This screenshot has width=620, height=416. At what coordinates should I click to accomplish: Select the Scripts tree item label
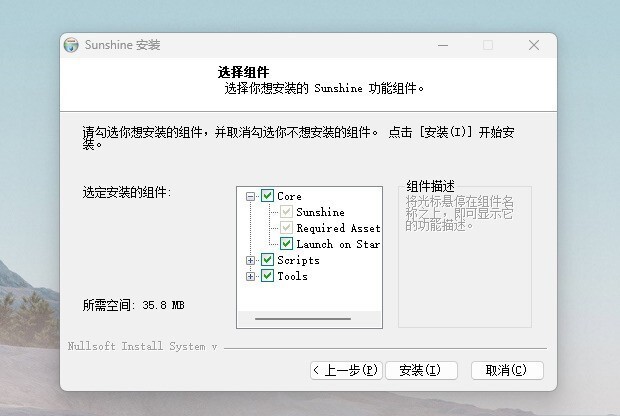[x=298, y=260]
